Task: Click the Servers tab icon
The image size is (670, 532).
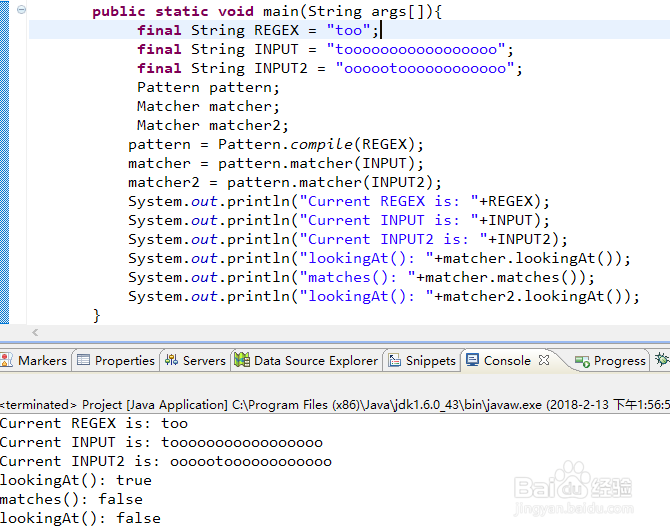Action: click(x=172, y=360)
